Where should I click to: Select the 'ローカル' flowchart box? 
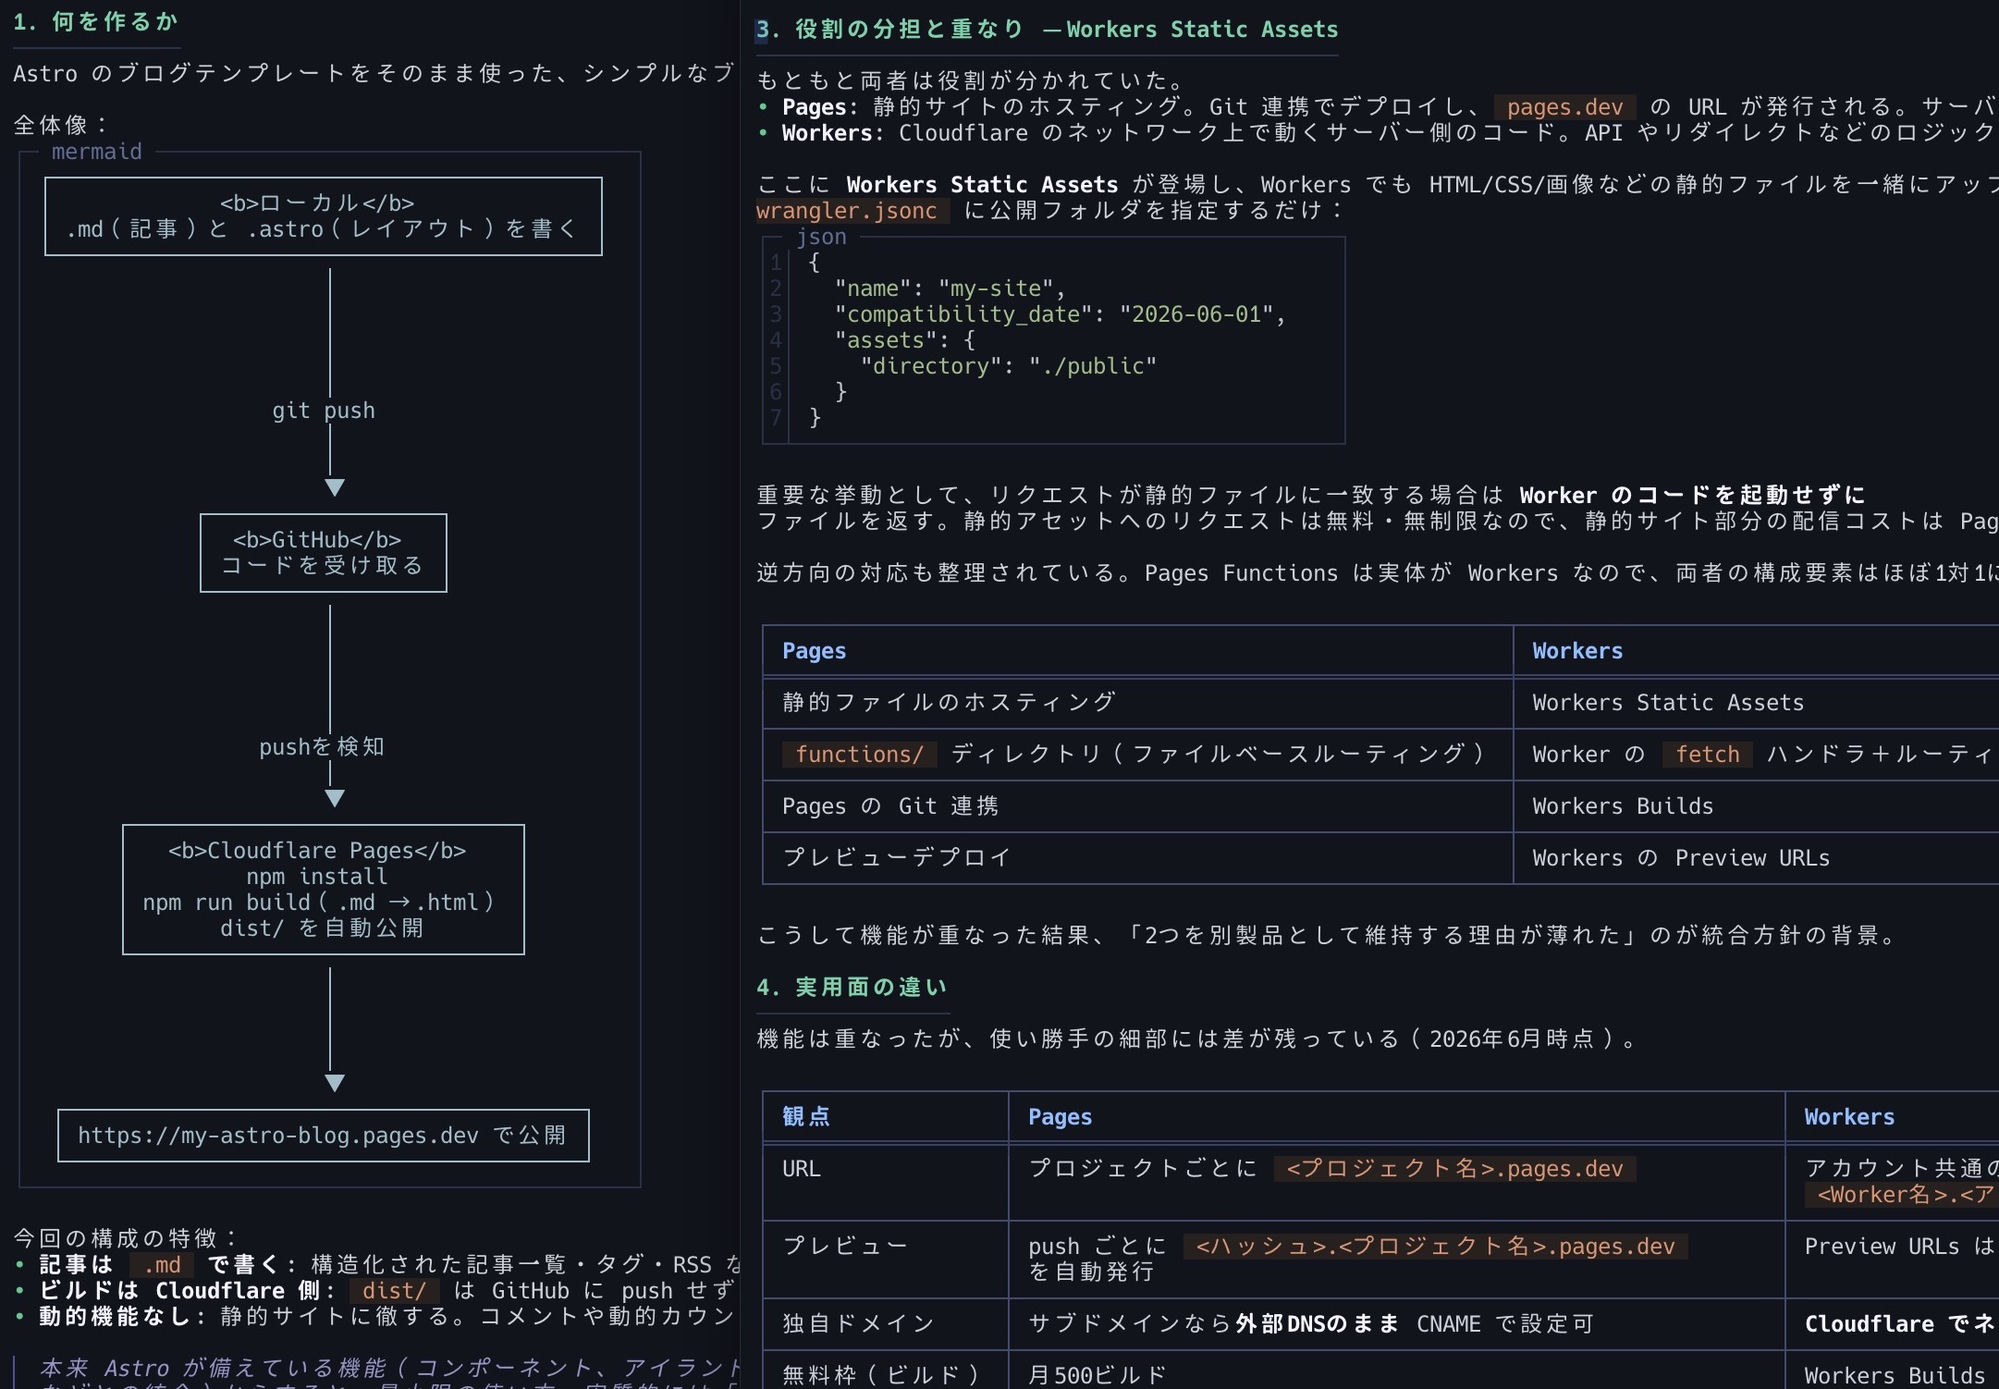click(x=323, y=216)
